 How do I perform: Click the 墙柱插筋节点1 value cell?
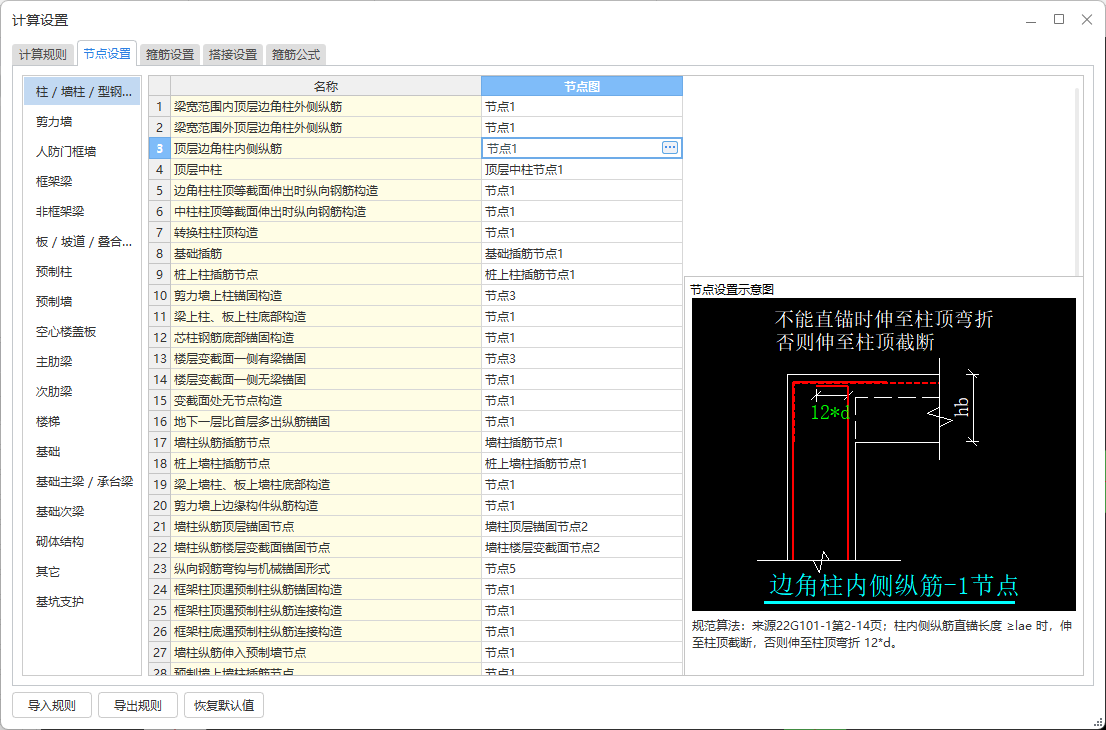(x=582, y=442)
